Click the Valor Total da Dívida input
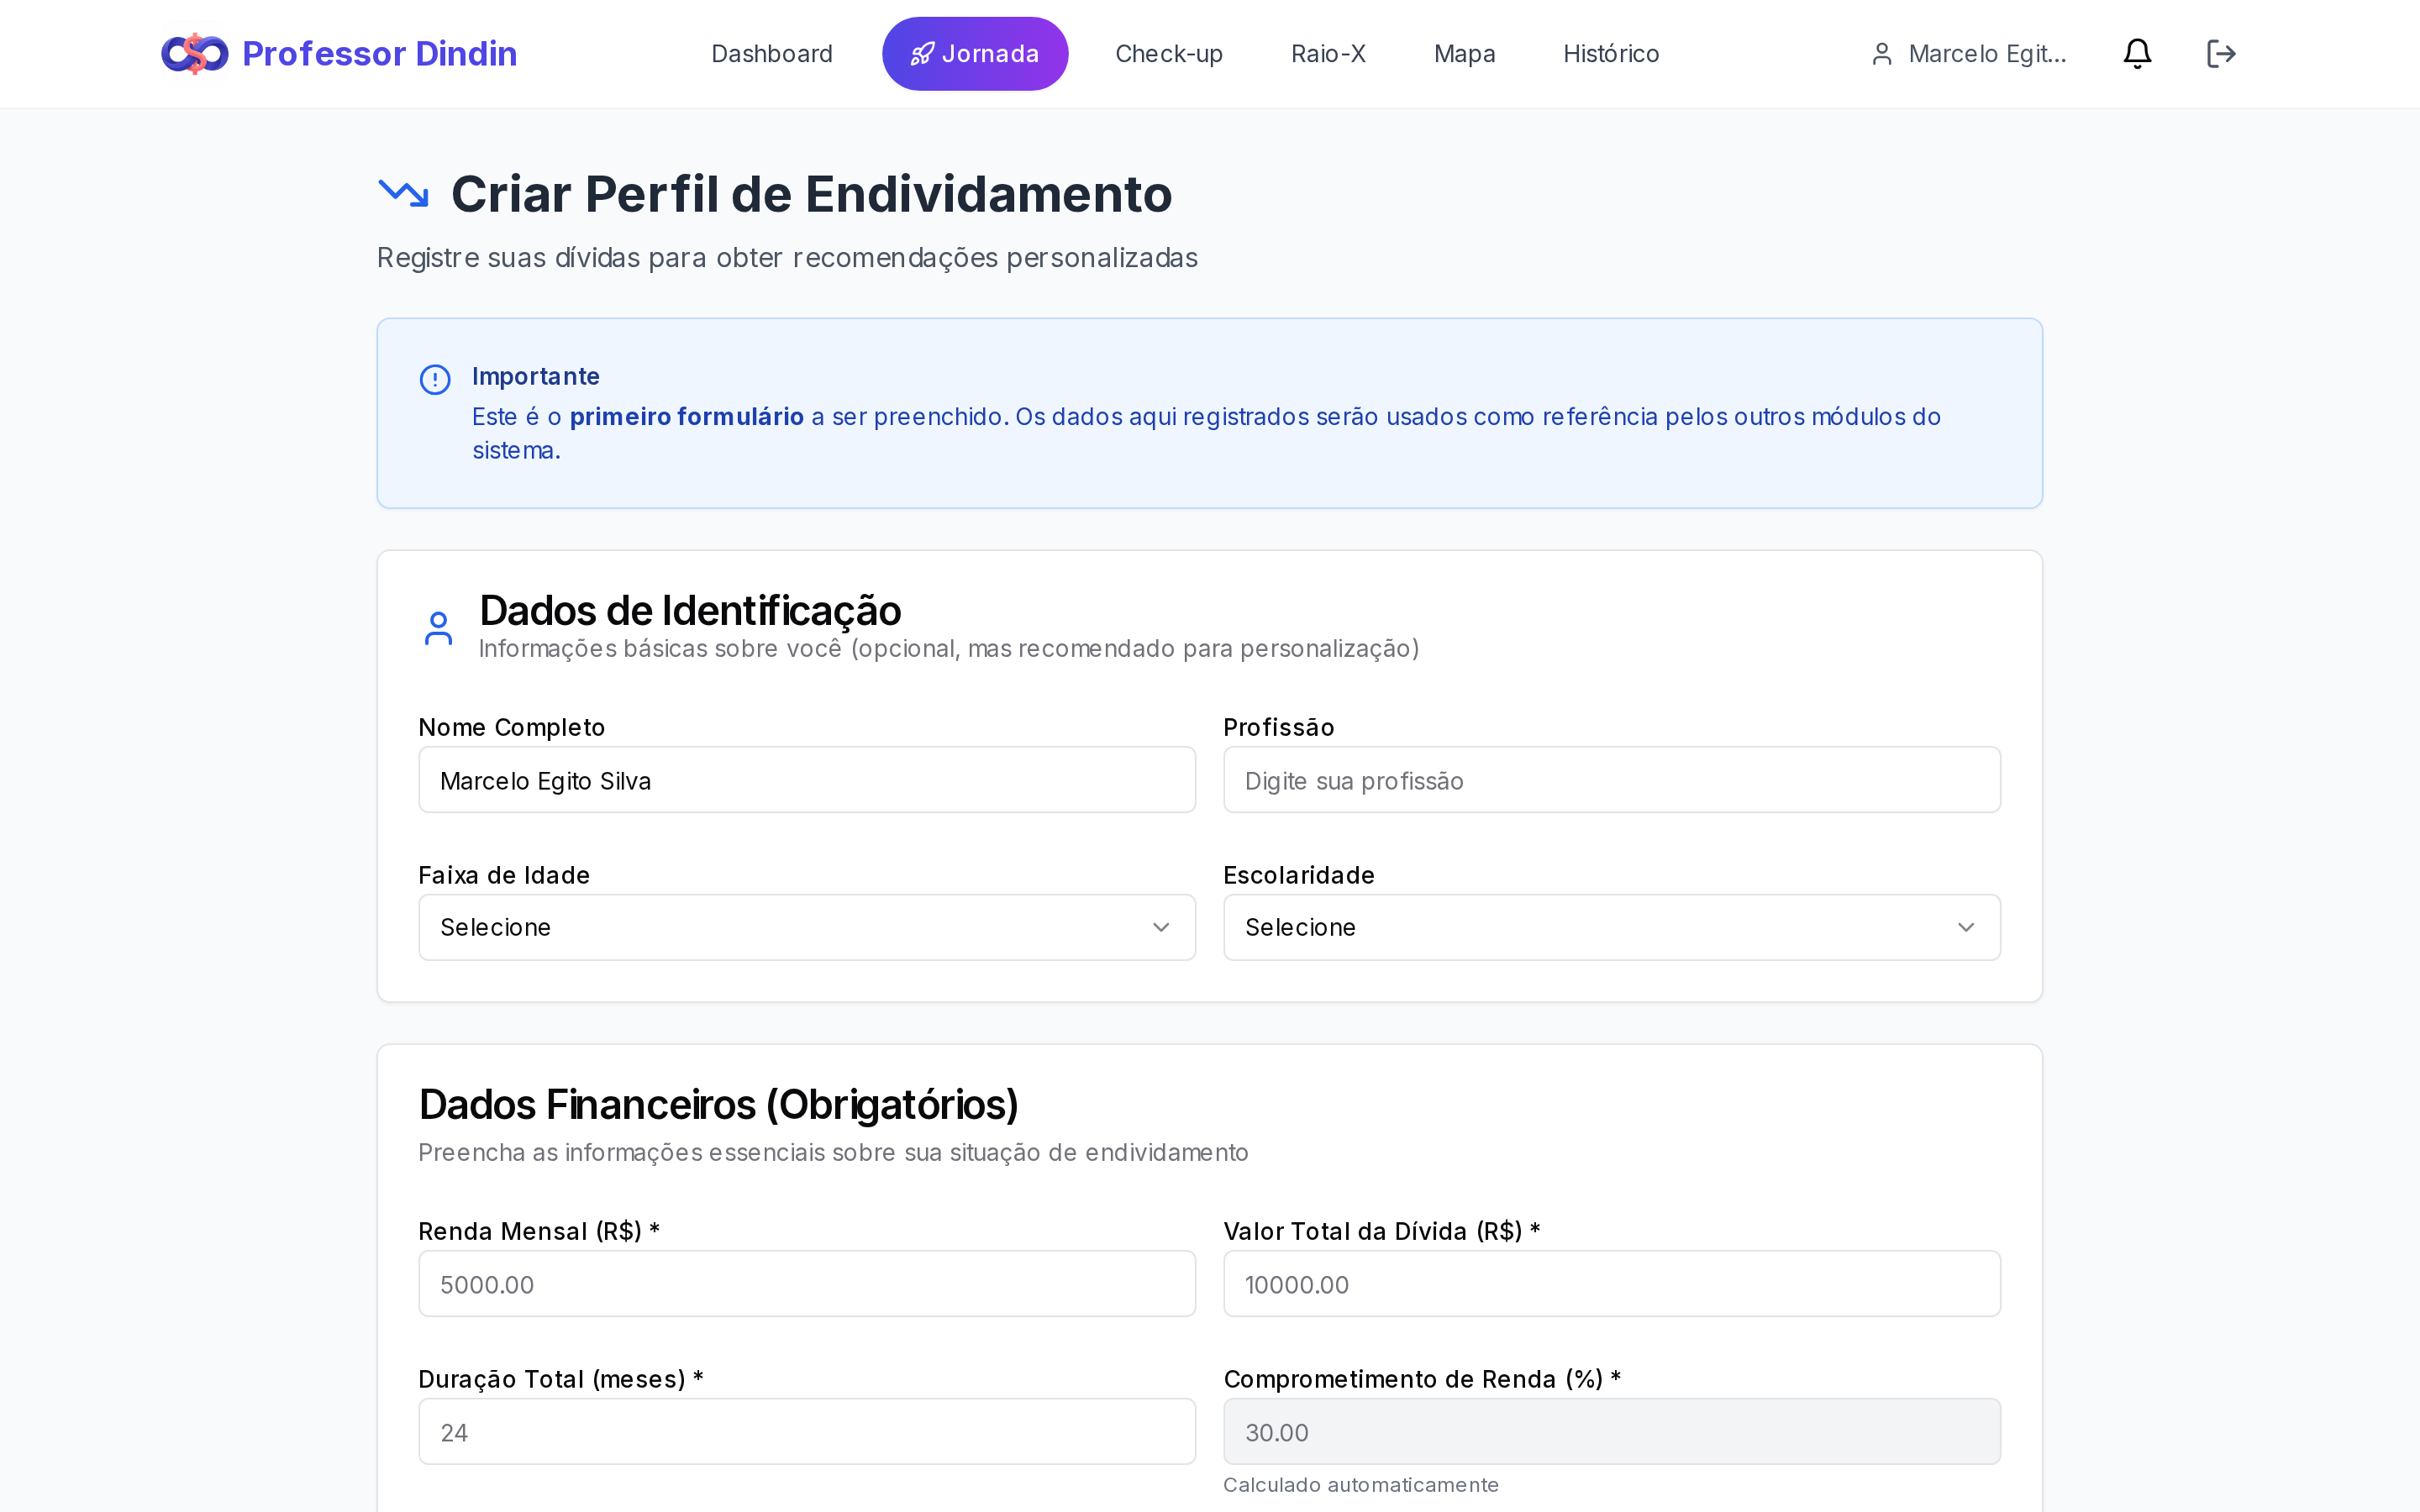The image size is (2420, 1512). [x=1612, y=1284]
